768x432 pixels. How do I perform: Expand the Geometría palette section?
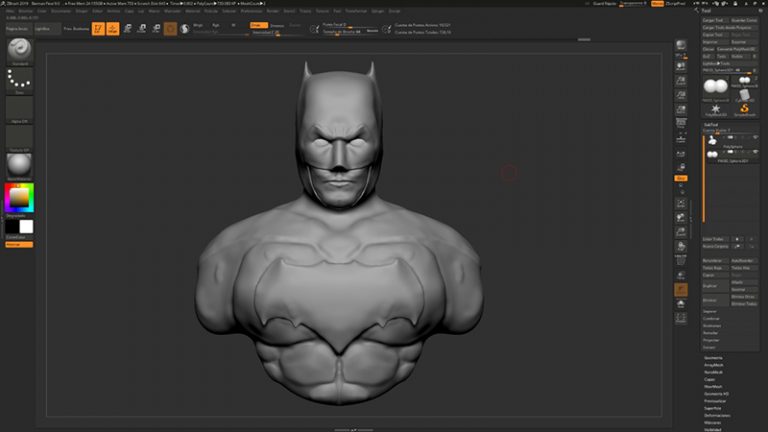[713, 358]
